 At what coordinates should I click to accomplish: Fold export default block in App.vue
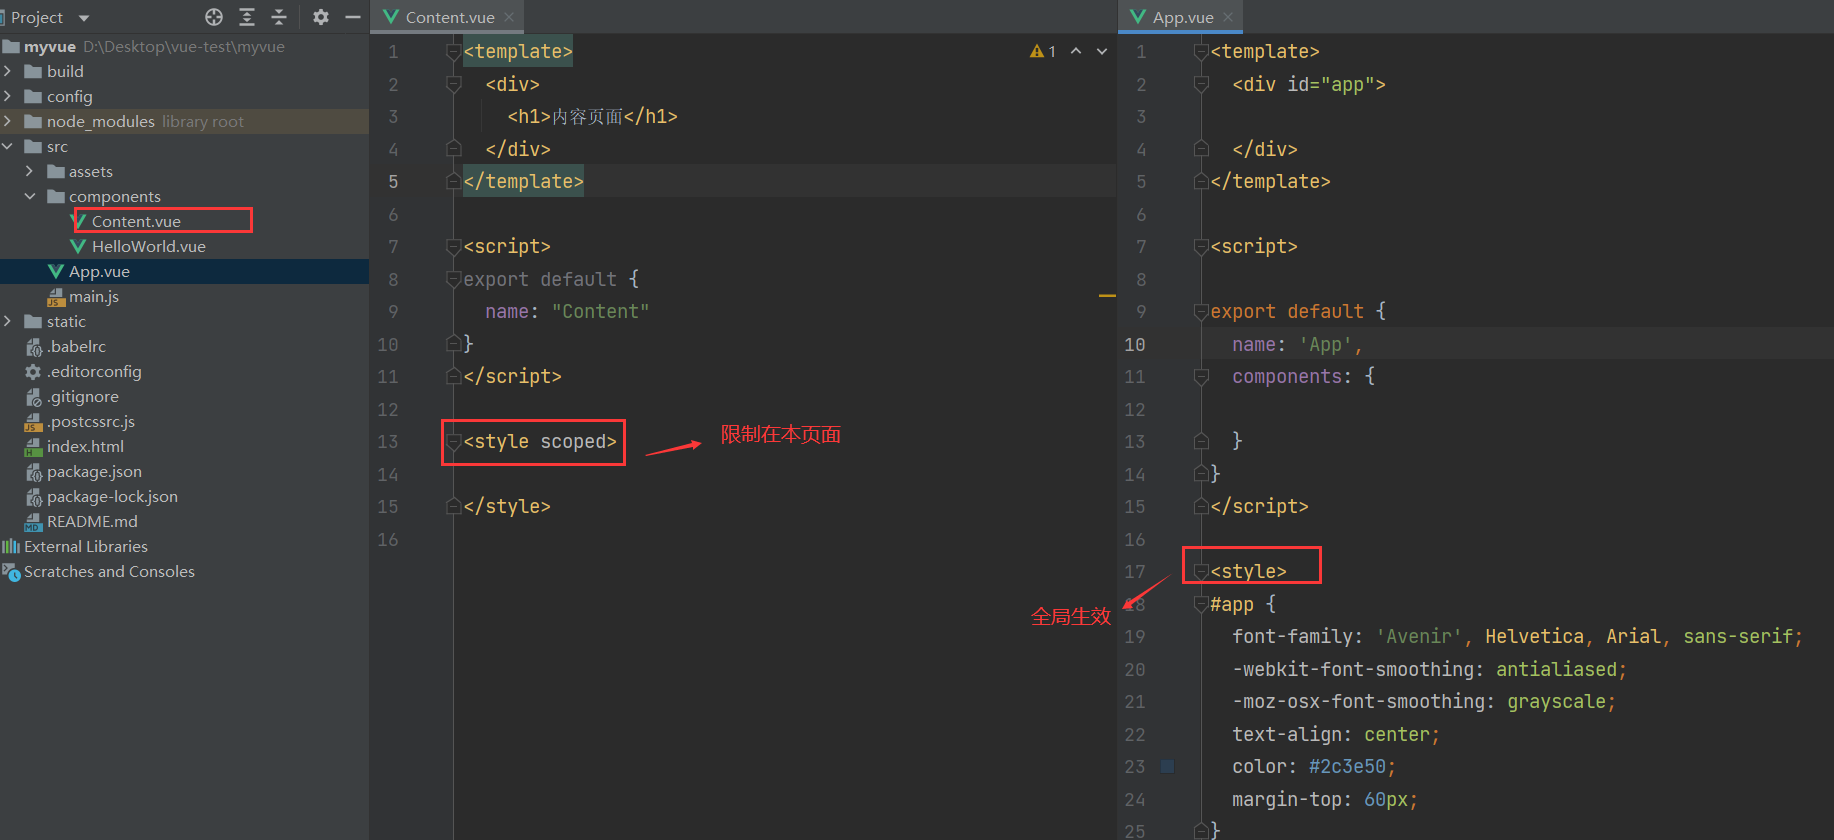coord(1201,312)
